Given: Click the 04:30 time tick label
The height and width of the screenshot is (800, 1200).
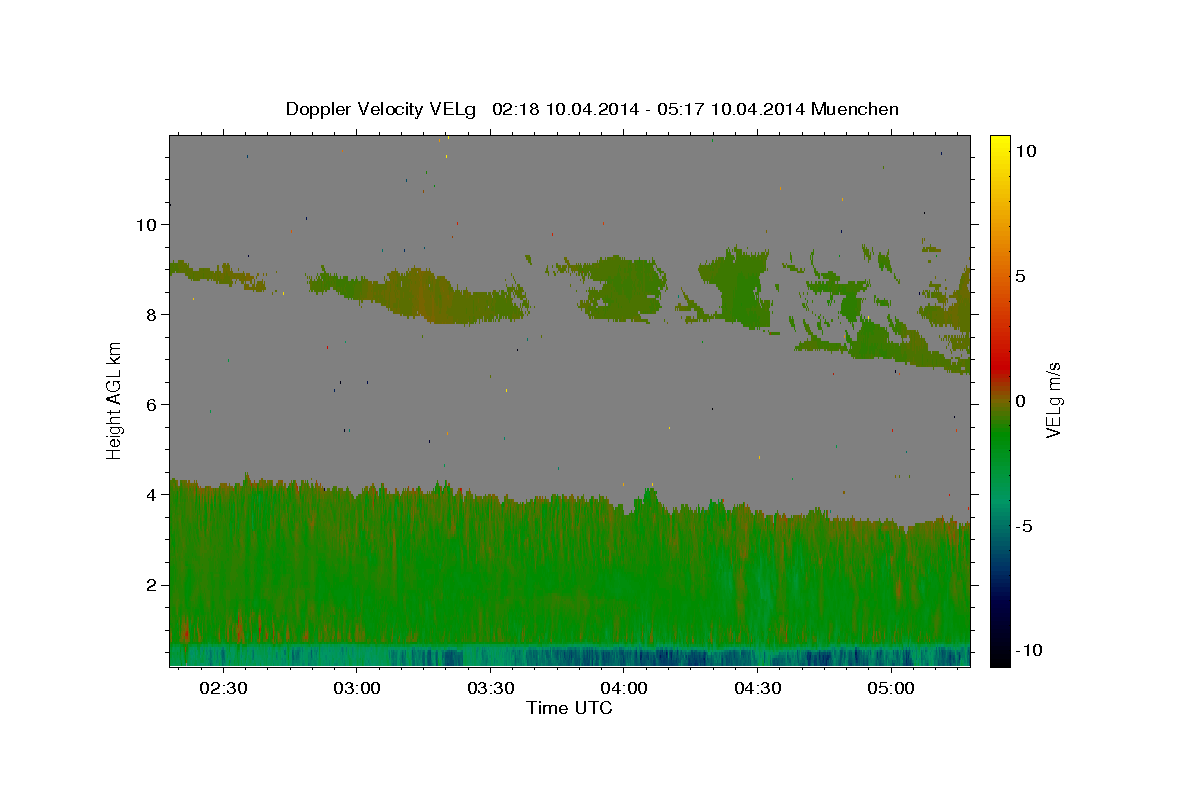Looking at the screenshot, I should pos(757,689).
